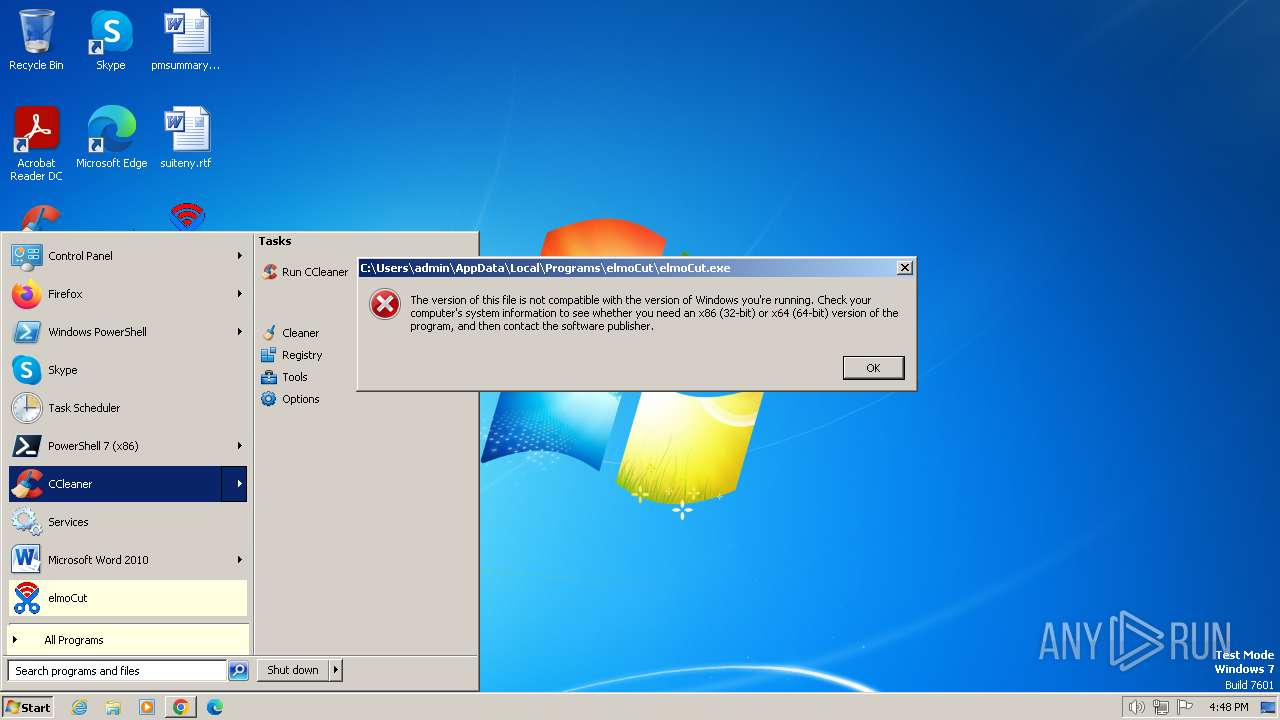Click OK in the elmoCut error dialog

(873, 368)
